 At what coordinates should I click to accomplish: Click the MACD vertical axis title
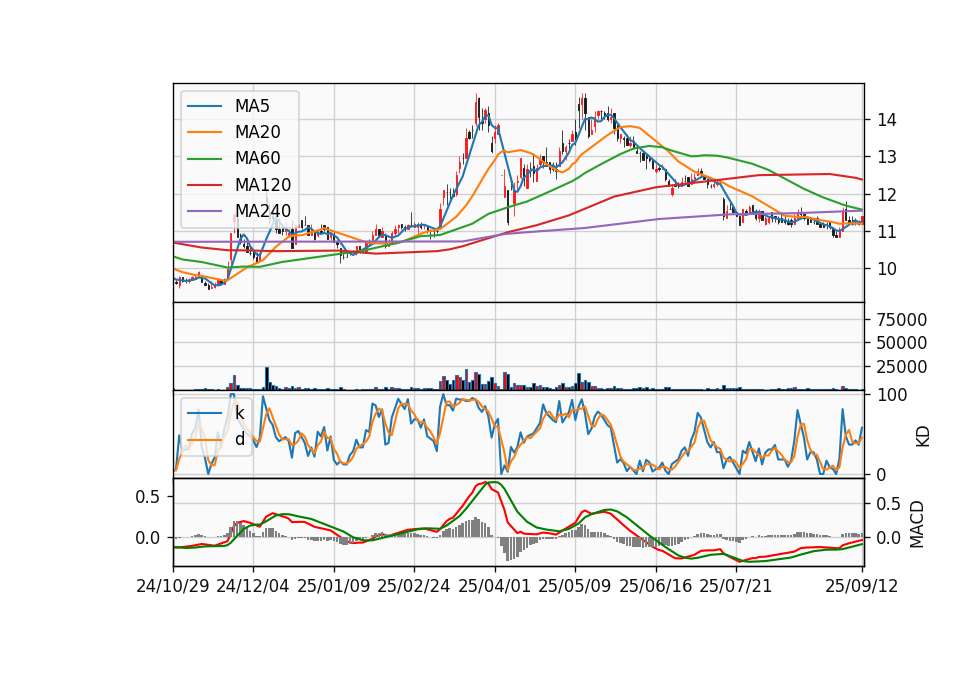click(x=917, y=524)
